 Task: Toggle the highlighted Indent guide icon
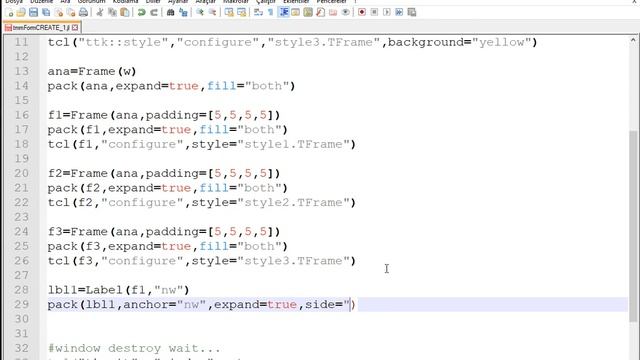[284, 12]
